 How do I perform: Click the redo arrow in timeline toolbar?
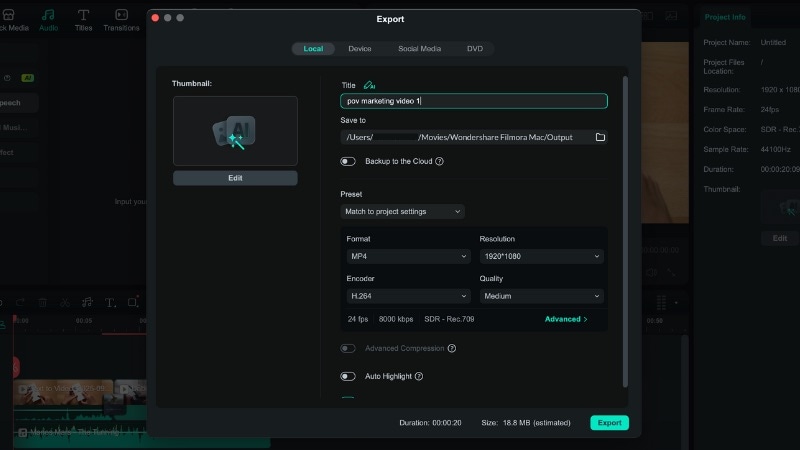coord(20,303)
